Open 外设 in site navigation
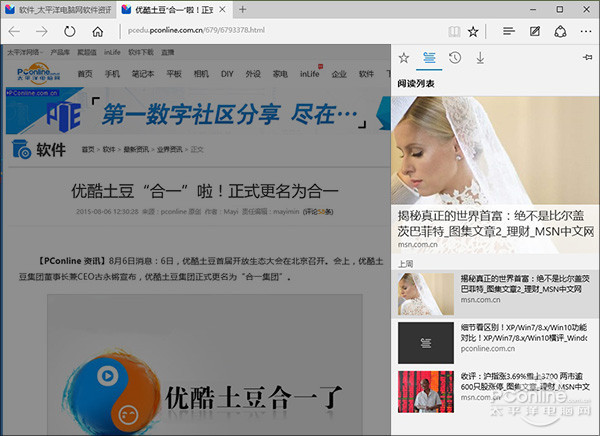Image resolution: width=600 pixels, height=436 pixels. 253,74
